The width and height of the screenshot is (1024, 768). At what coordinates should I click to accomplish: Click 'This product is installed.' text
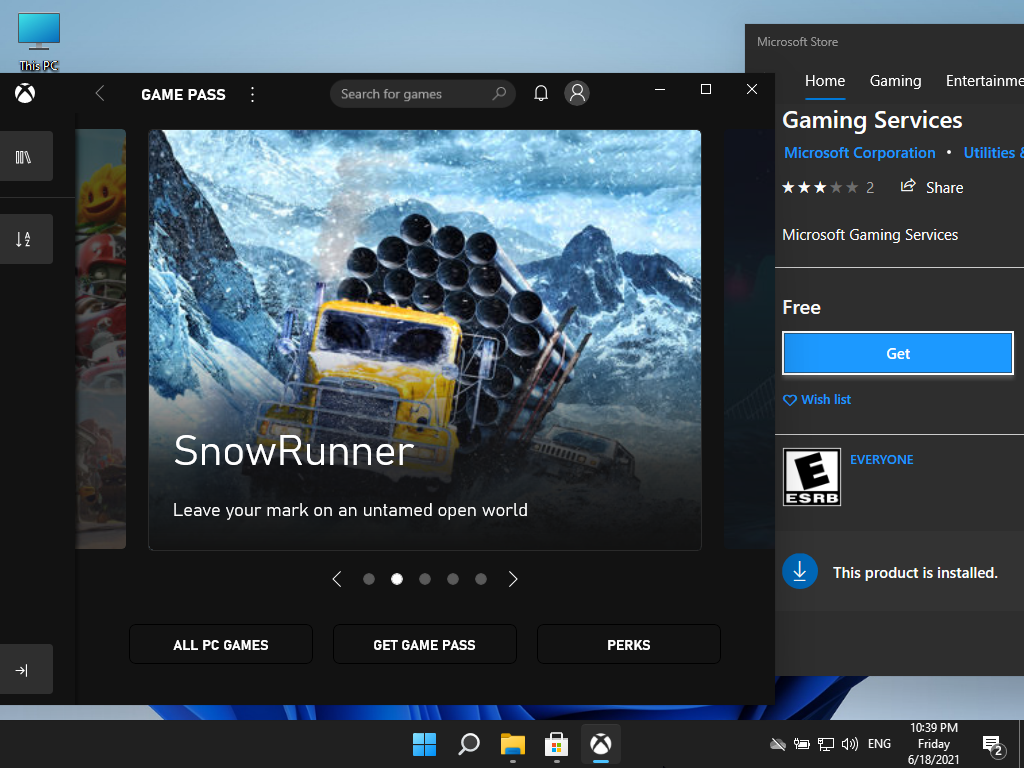(916, 573)
